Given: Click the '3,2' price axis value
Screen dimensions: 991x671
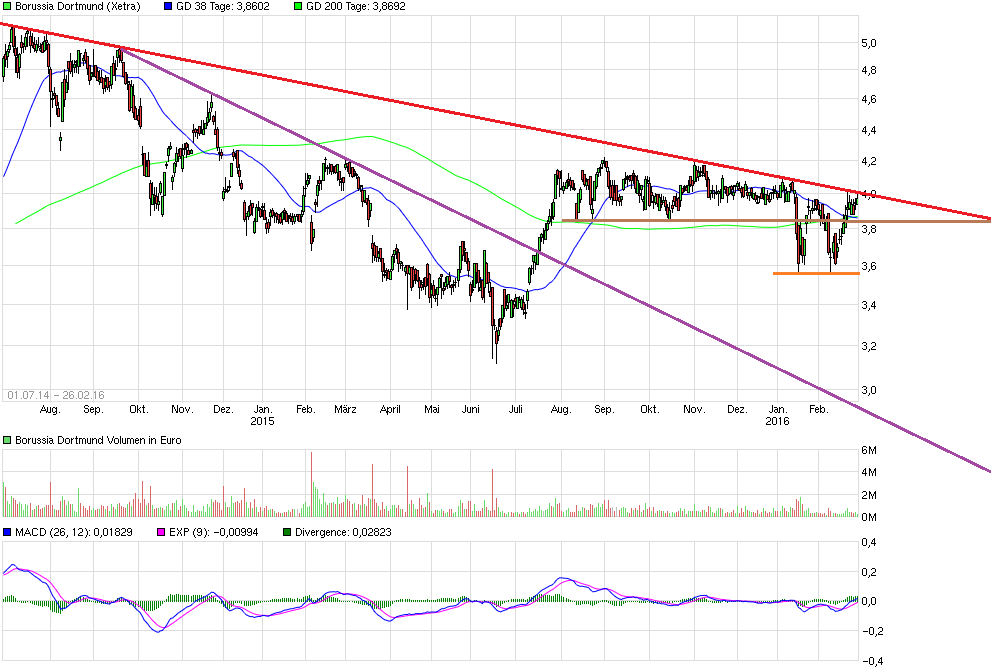Looking at the screenshot, I should click(868, 346).
